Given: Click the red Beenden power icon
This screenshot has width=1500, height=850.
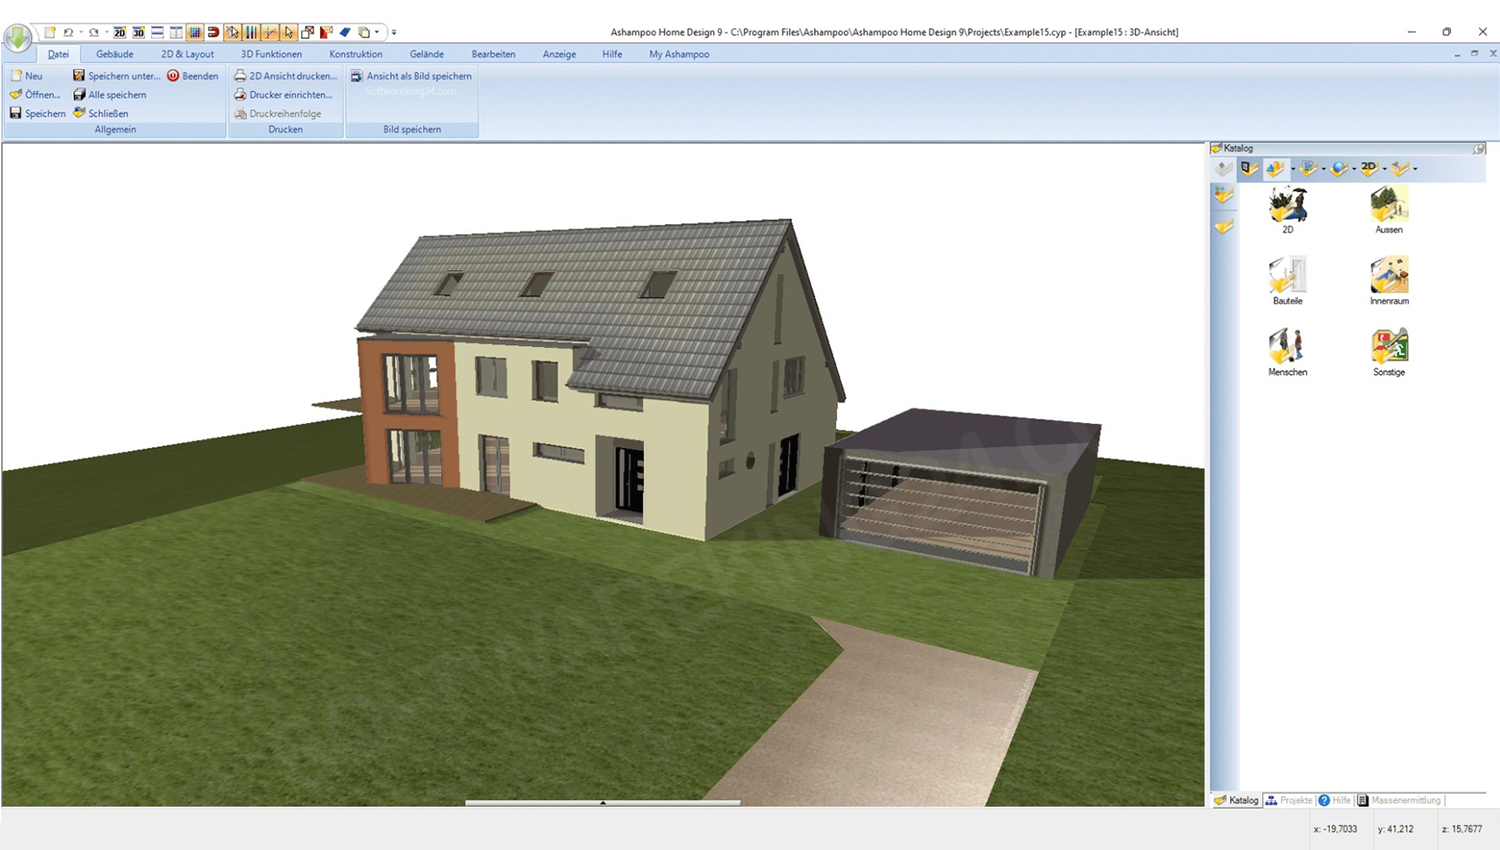Looking at the screenshot, I should tap(173, 76).
